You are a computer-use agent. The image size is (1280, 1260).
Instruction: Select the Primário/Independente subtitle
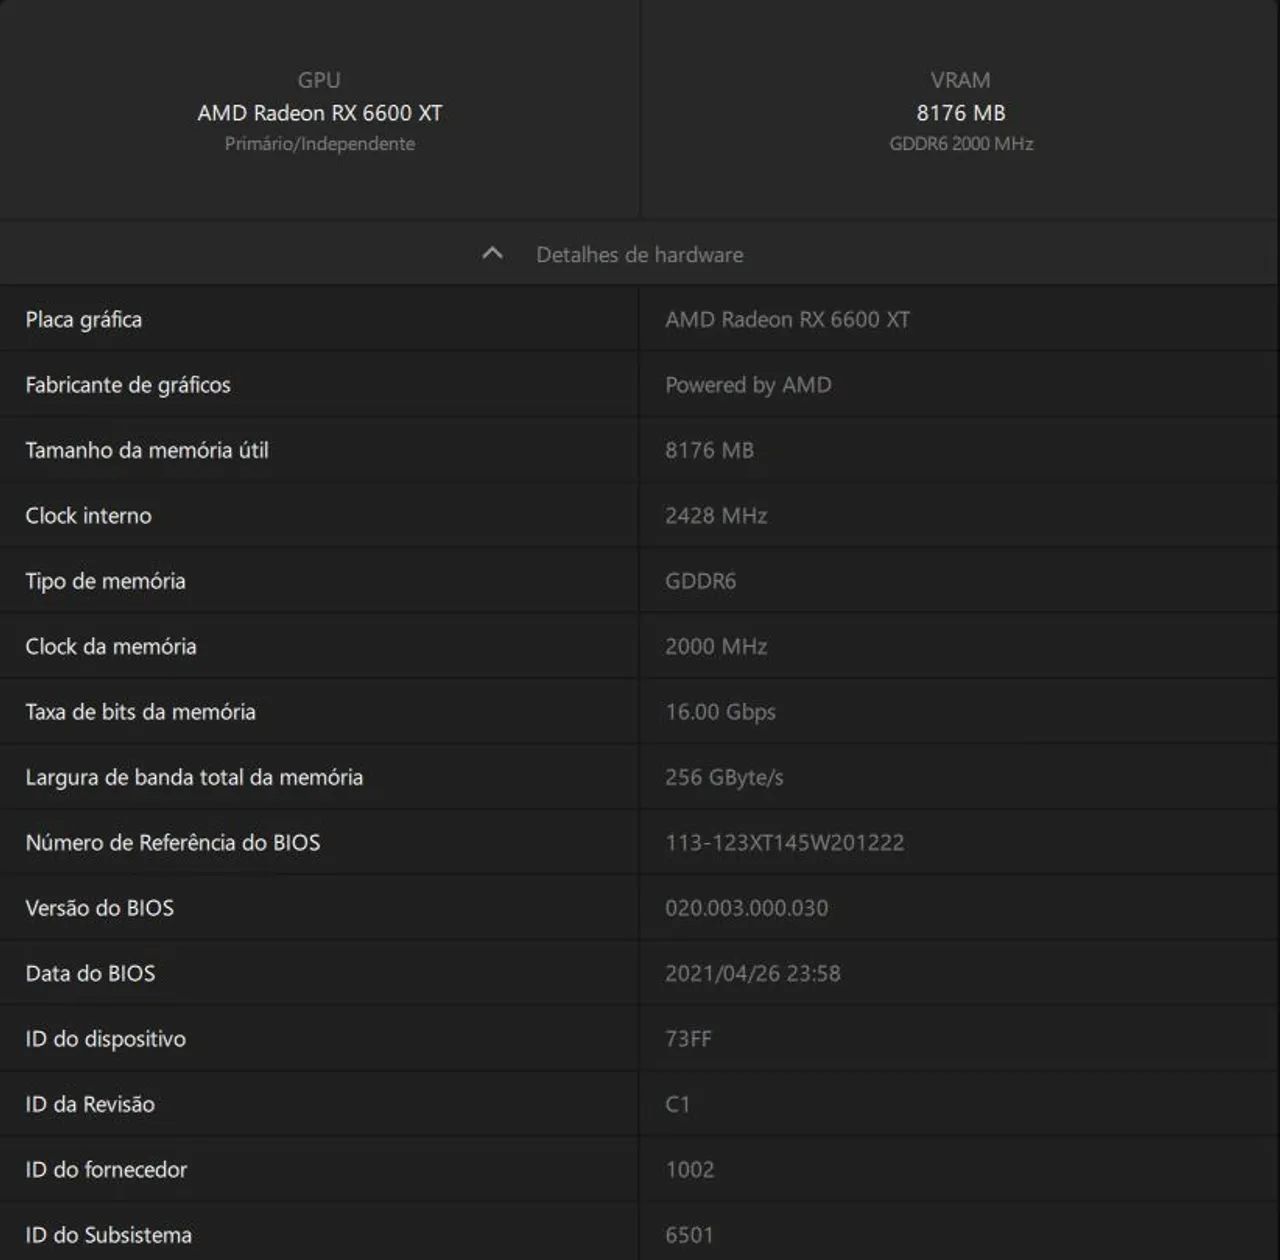point(319,144)
